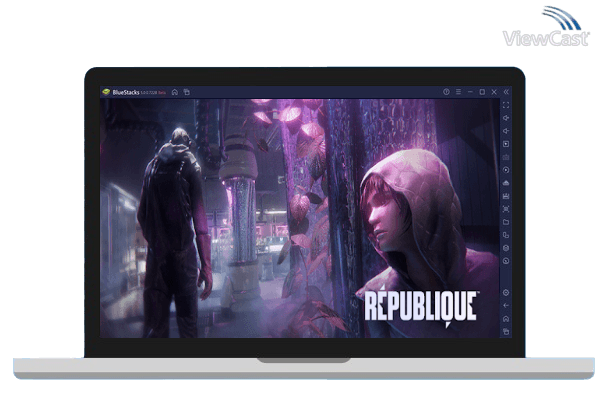Take a screenshot with the sidebar capture icon
This screenshot has height=414, width=602.
506,209
